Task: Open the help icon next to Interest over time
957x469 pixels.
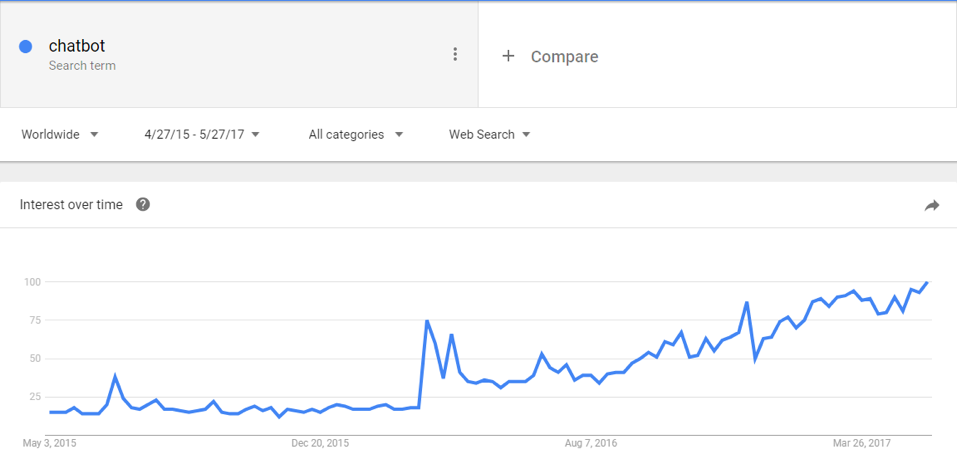Action: coord(143,205)
